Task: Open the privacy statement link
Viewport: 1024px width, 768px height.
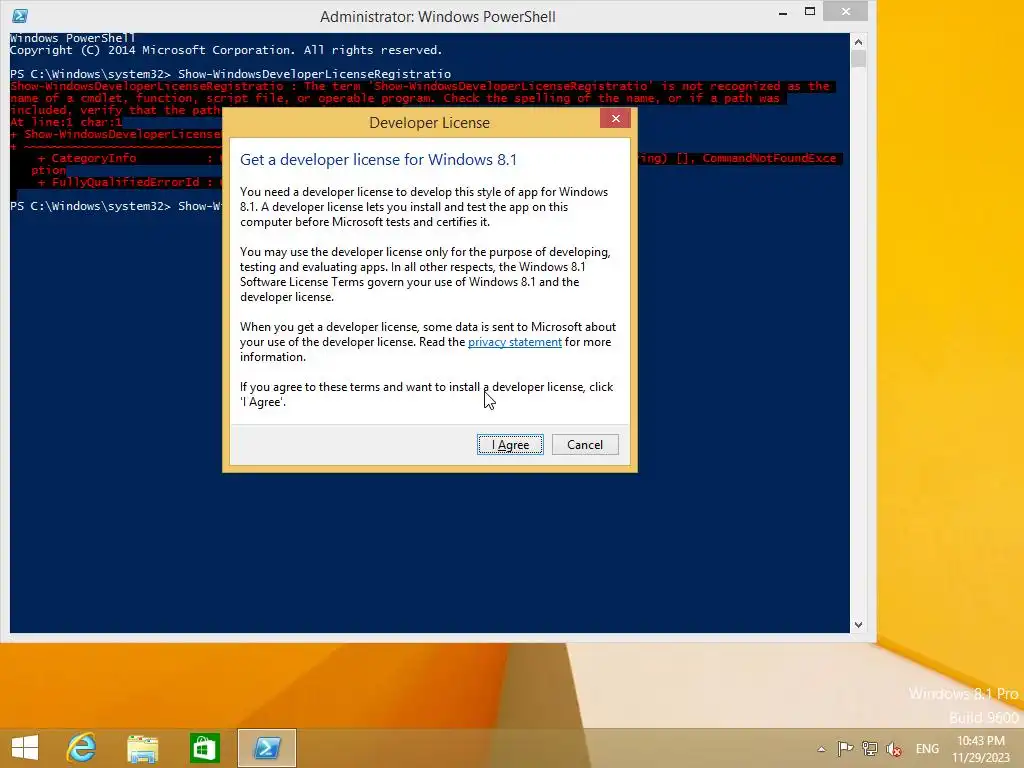Action: coord(515,342)
